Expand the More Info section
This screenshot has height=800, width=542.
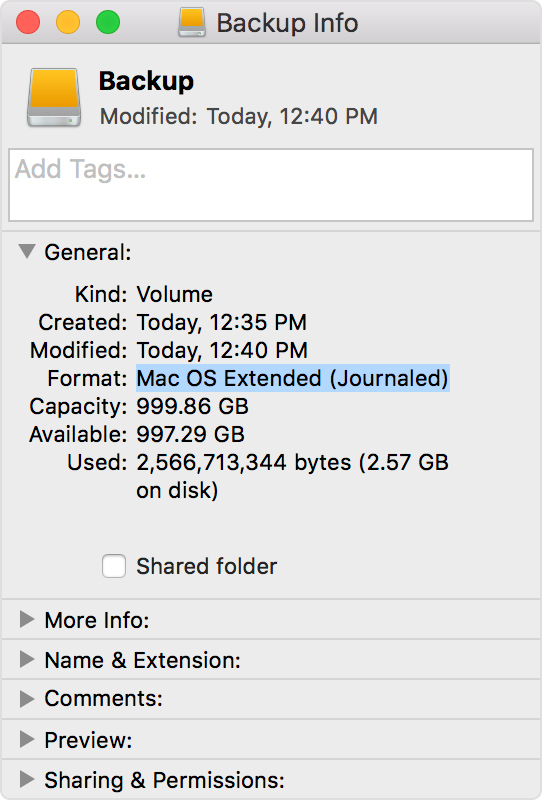point(27,619)
